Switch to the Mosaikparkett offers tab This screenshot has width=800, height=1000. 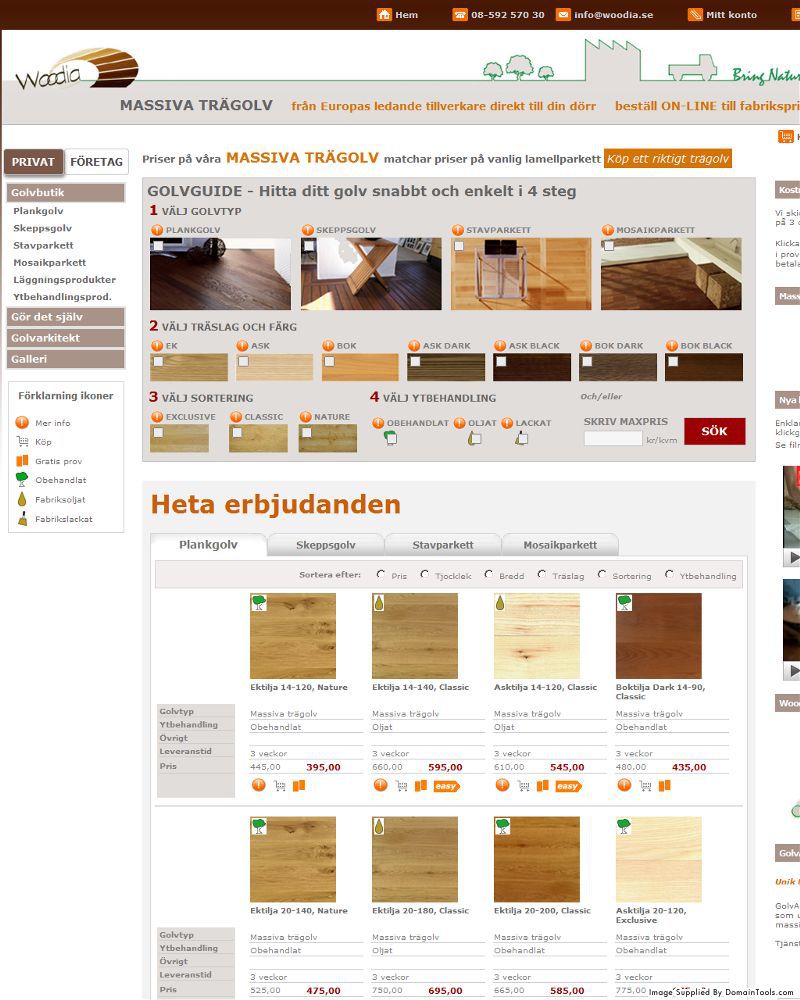coord(560,545)
